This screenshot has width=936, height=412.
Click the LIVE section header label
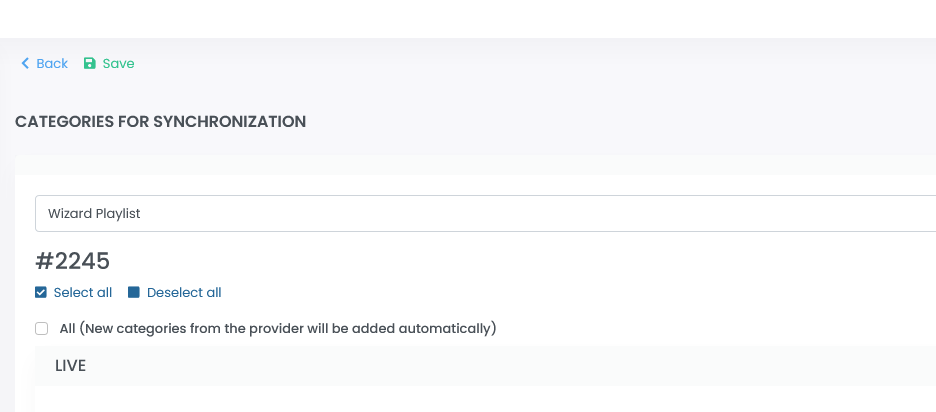[70, 366]
